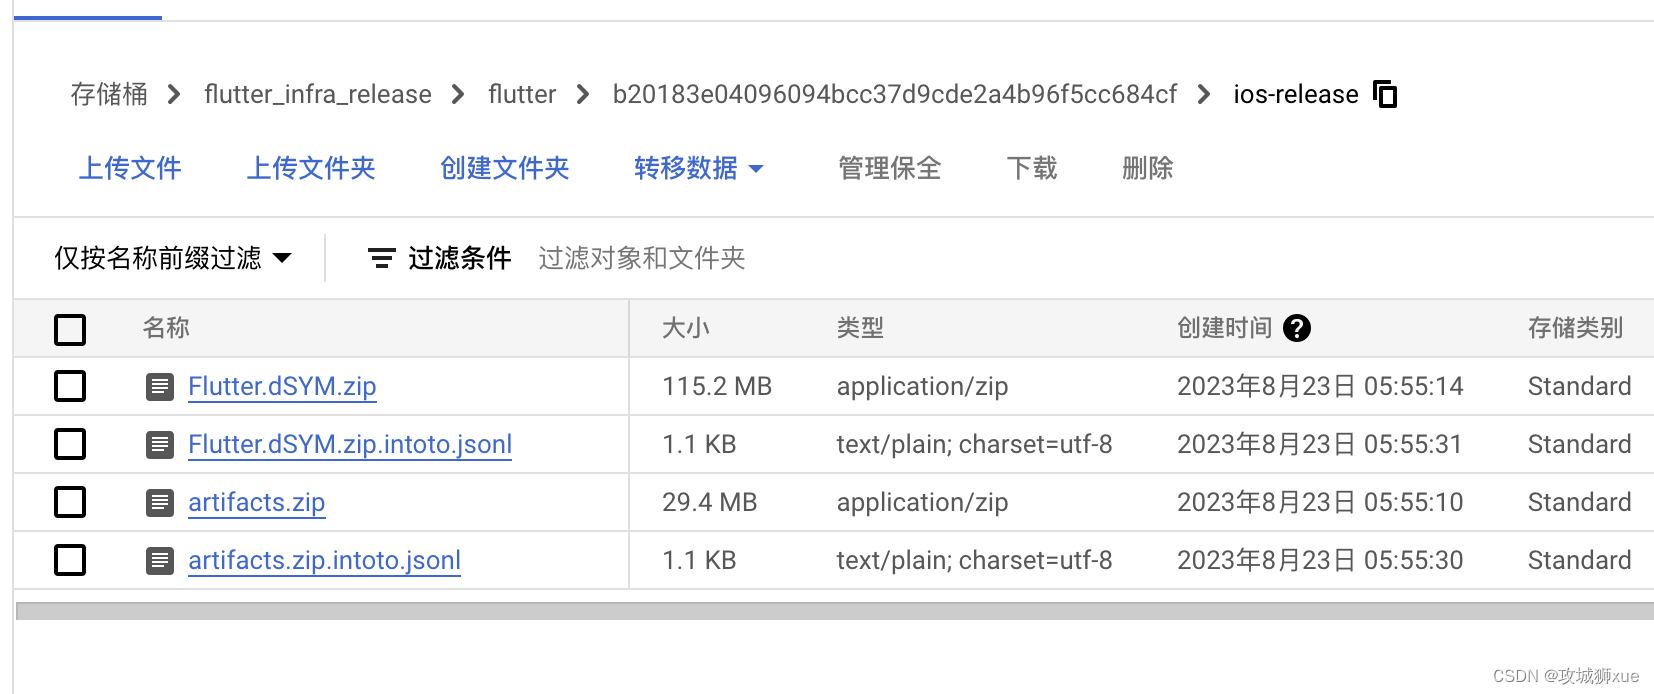Viewport: 1654px width, 694px height.
Task: Check the checkbox for artifacts.zip
Action: [70, 502]
